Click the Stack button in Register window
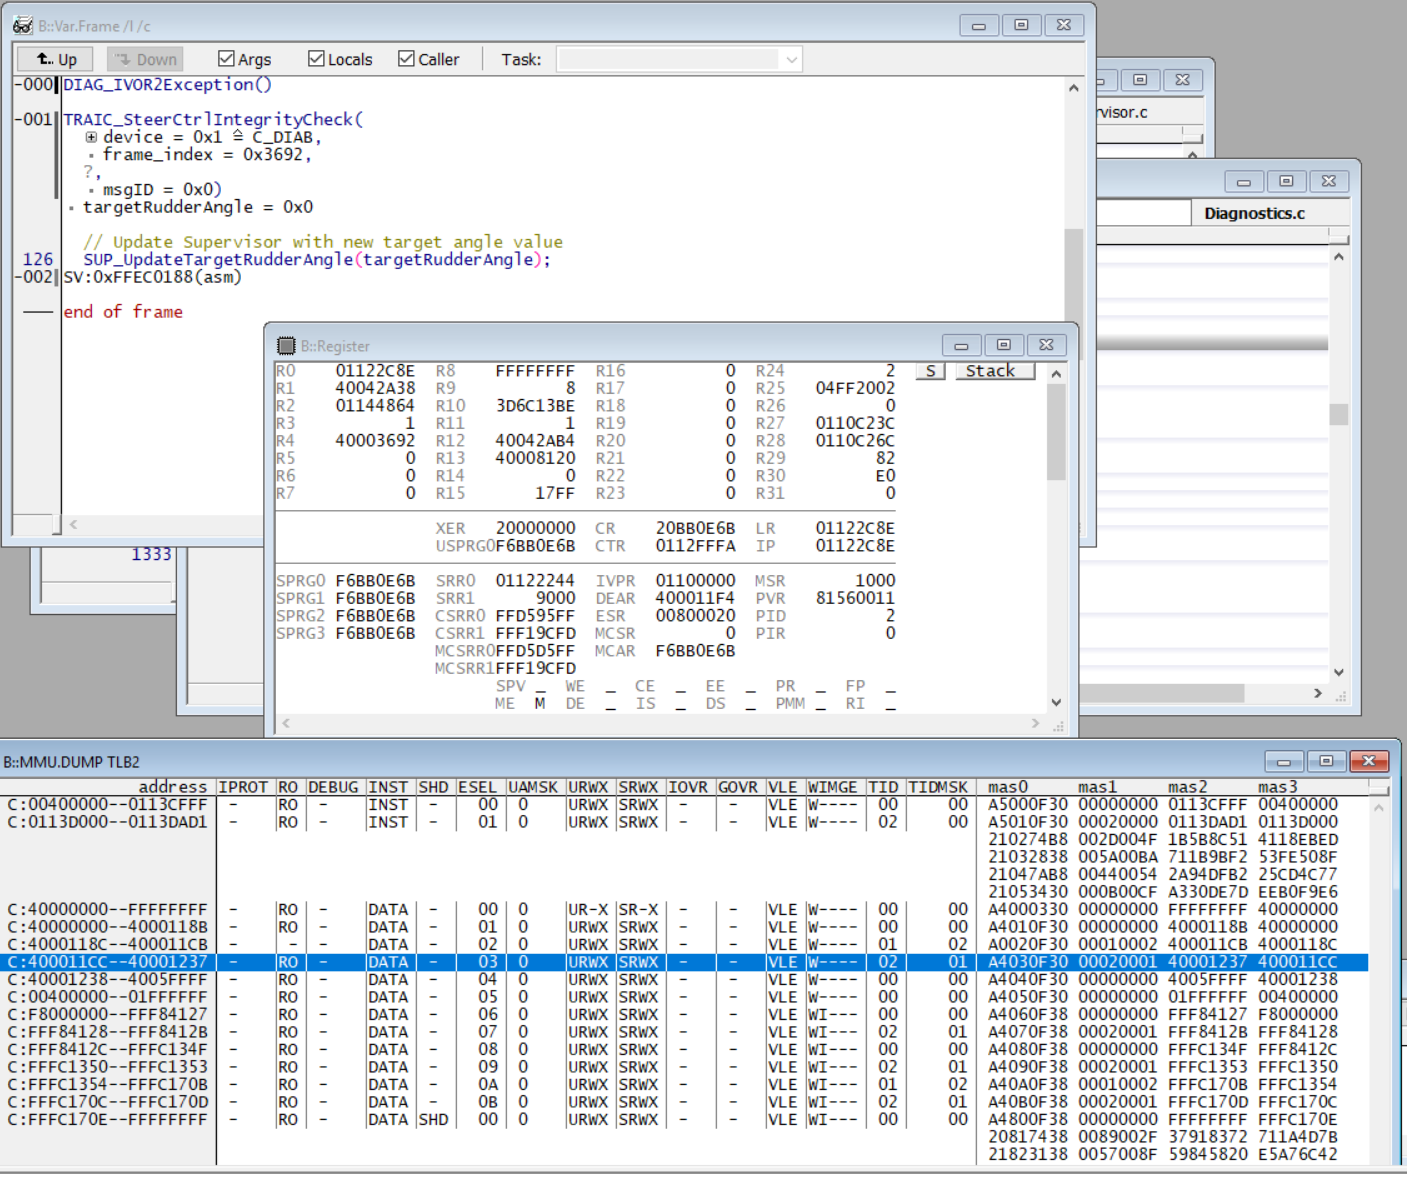 (x=994, y=370)
